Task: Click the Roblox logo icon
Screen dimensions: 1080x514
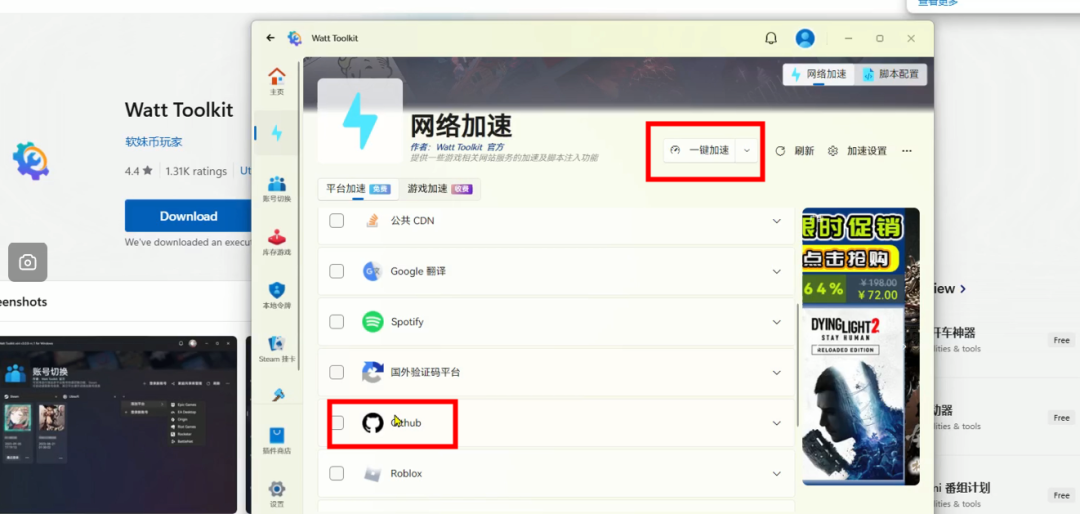Action: click(x=373, y=473)
